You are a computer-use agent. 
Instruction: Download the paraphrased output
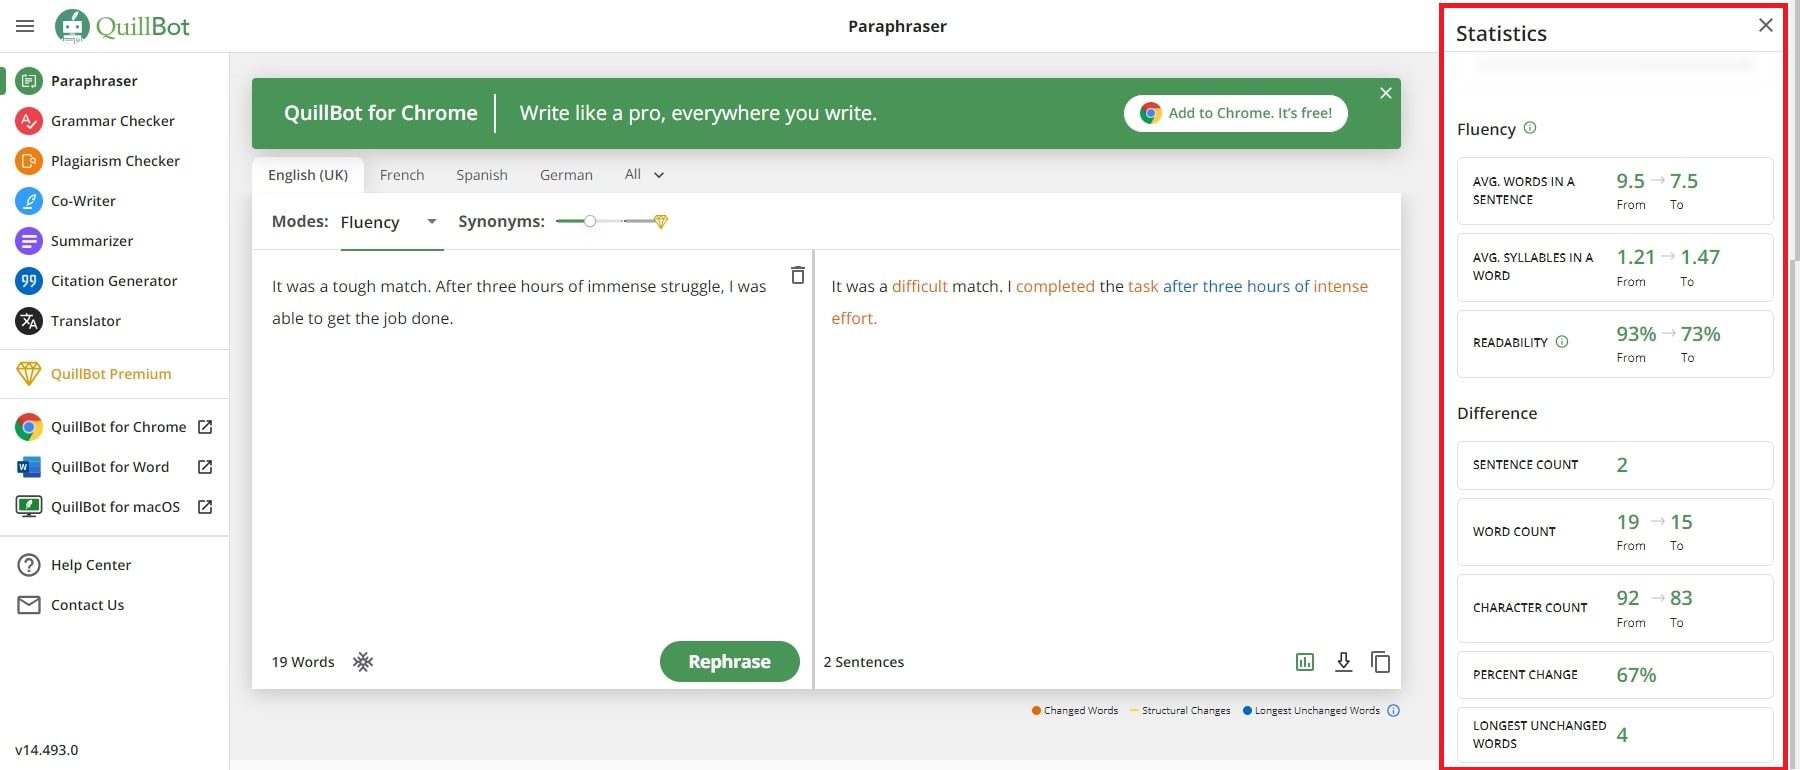click(1343, 662)
